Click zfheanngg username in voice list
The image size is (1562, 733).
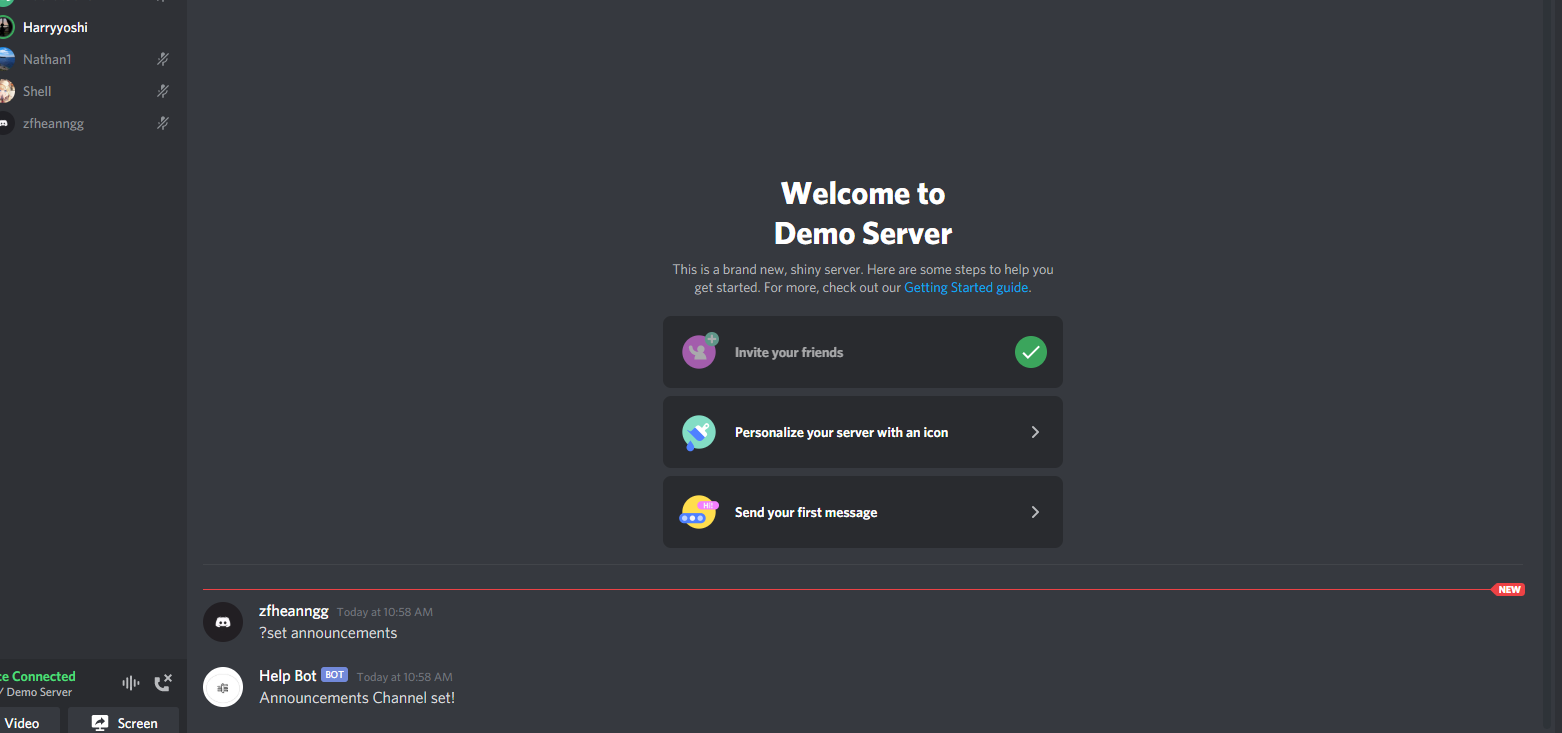click(x=53, y=123)
